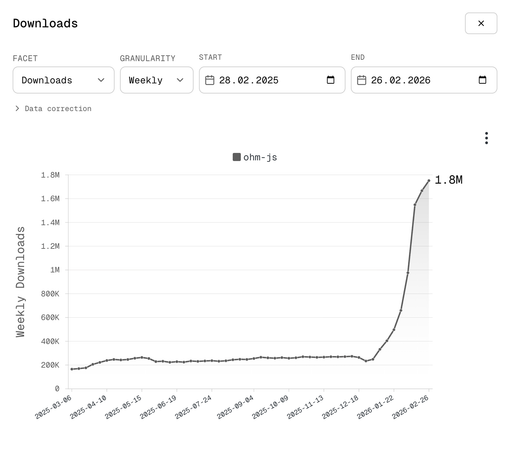Click the 2026-01-22 x-axis label

375,407
